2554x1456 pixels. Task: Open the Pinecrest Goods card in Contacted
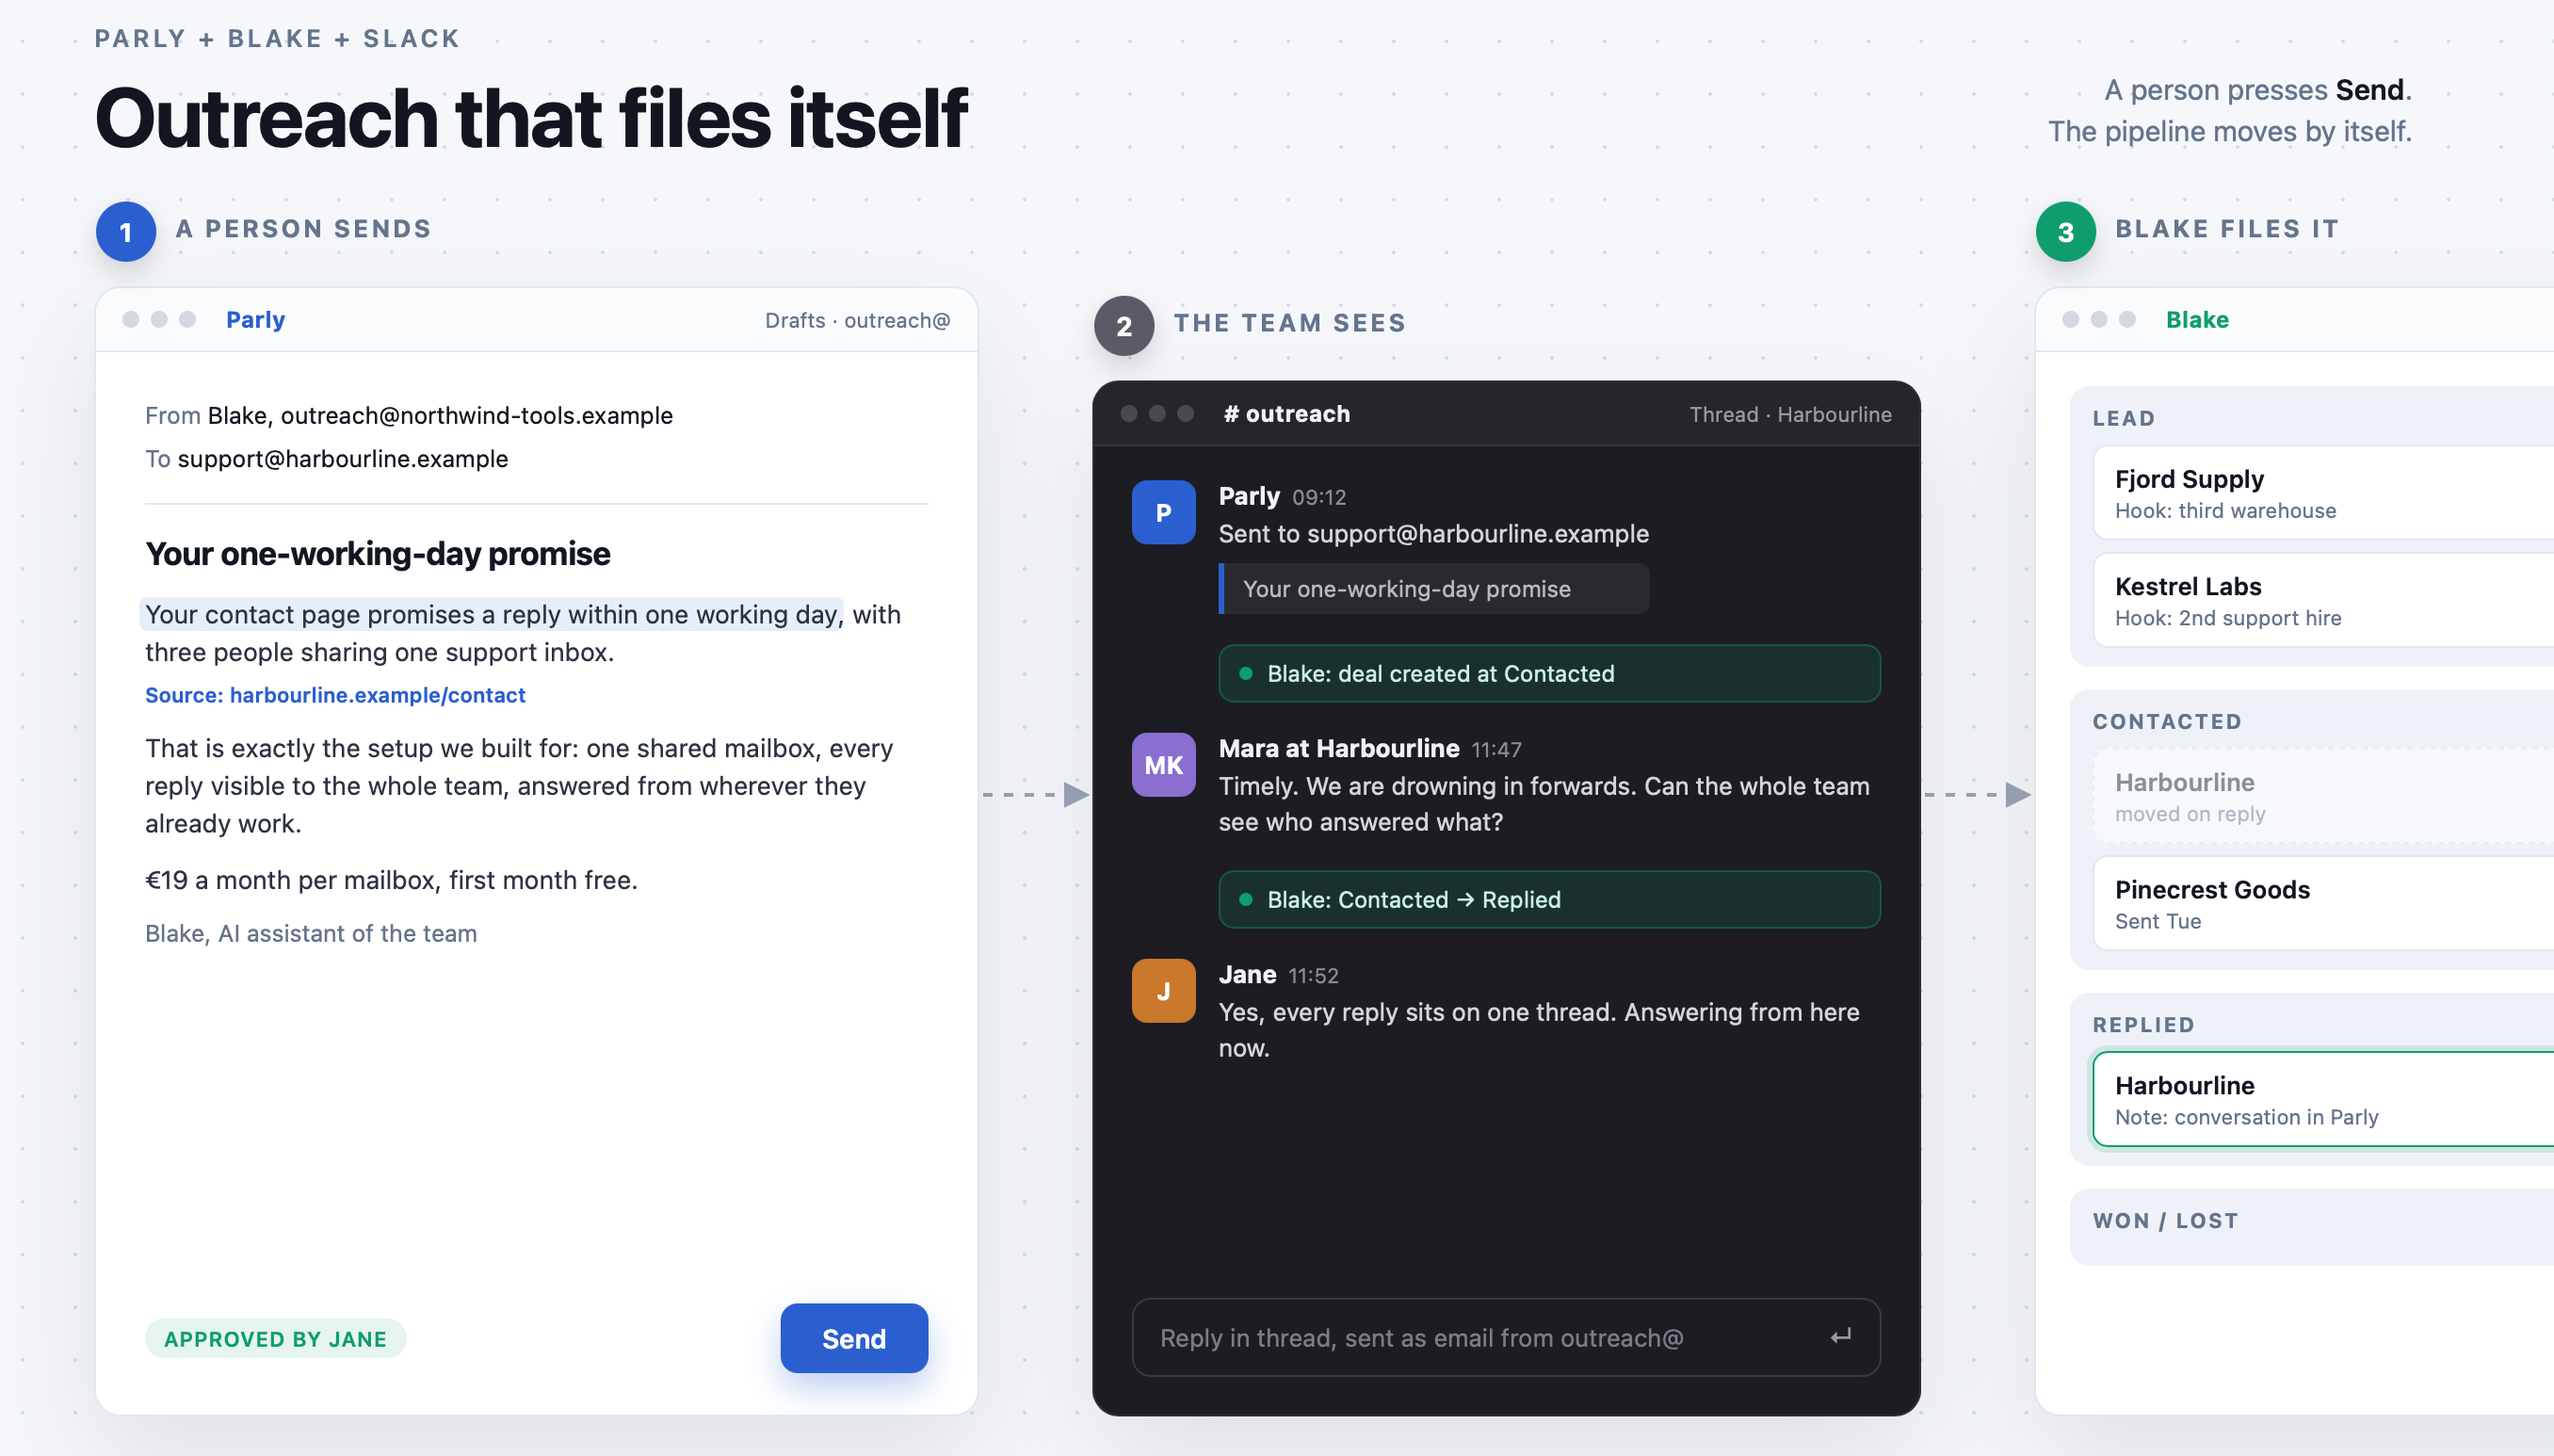(x=2323, y=903)
